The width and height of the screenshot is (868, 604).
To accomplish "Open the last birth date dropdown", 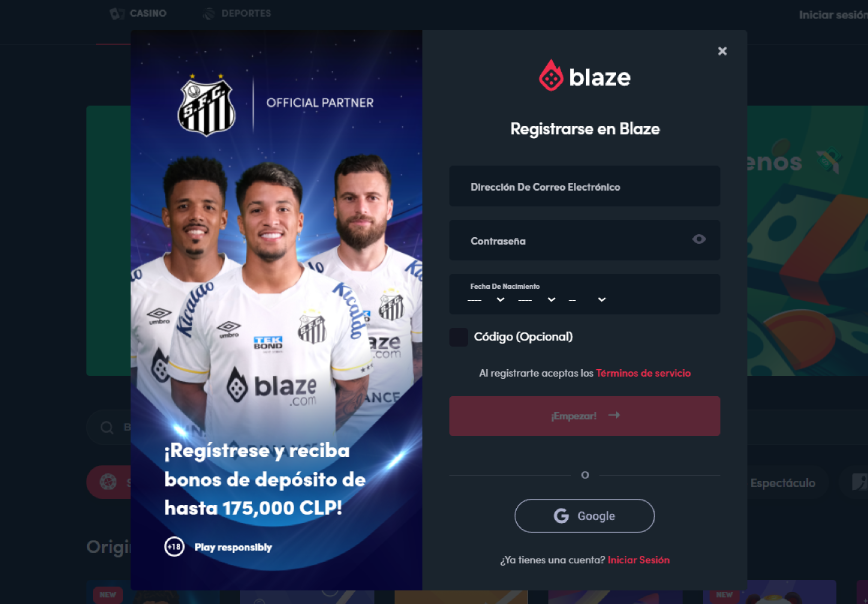I will (x=587, y=300).
